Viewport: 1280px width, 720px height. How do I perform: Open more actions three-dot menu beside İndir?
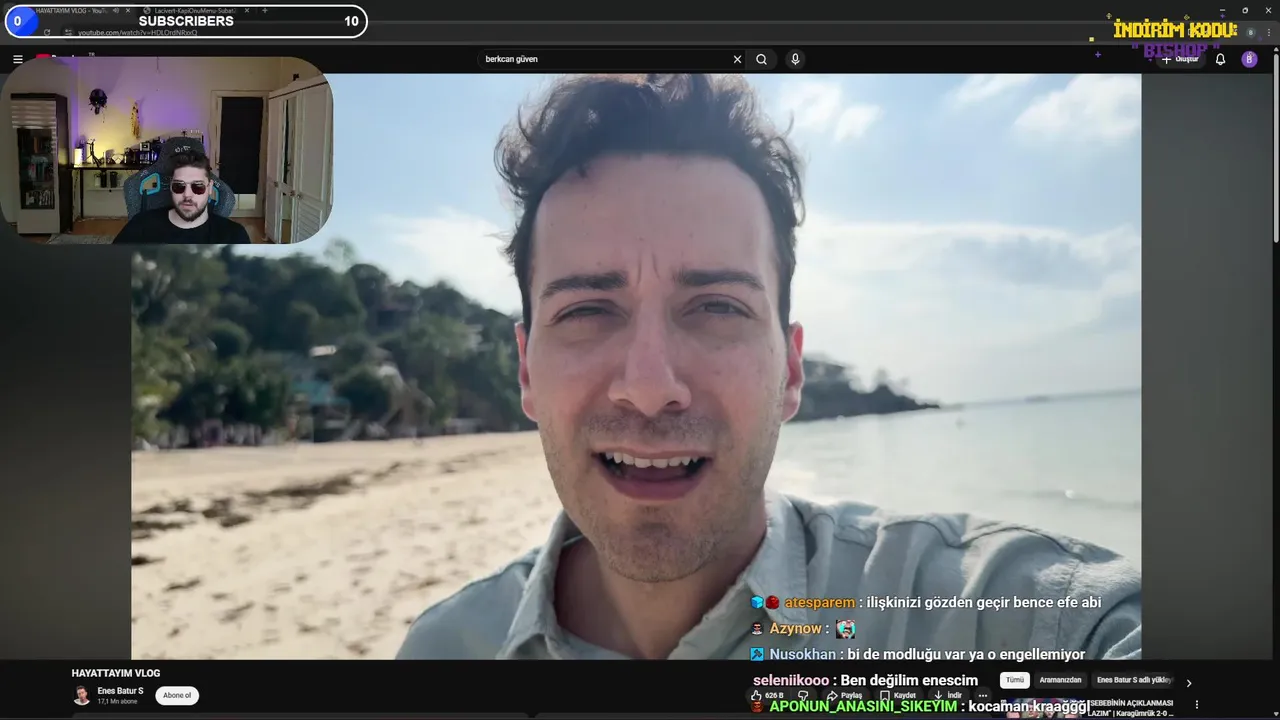click(983, 695)
